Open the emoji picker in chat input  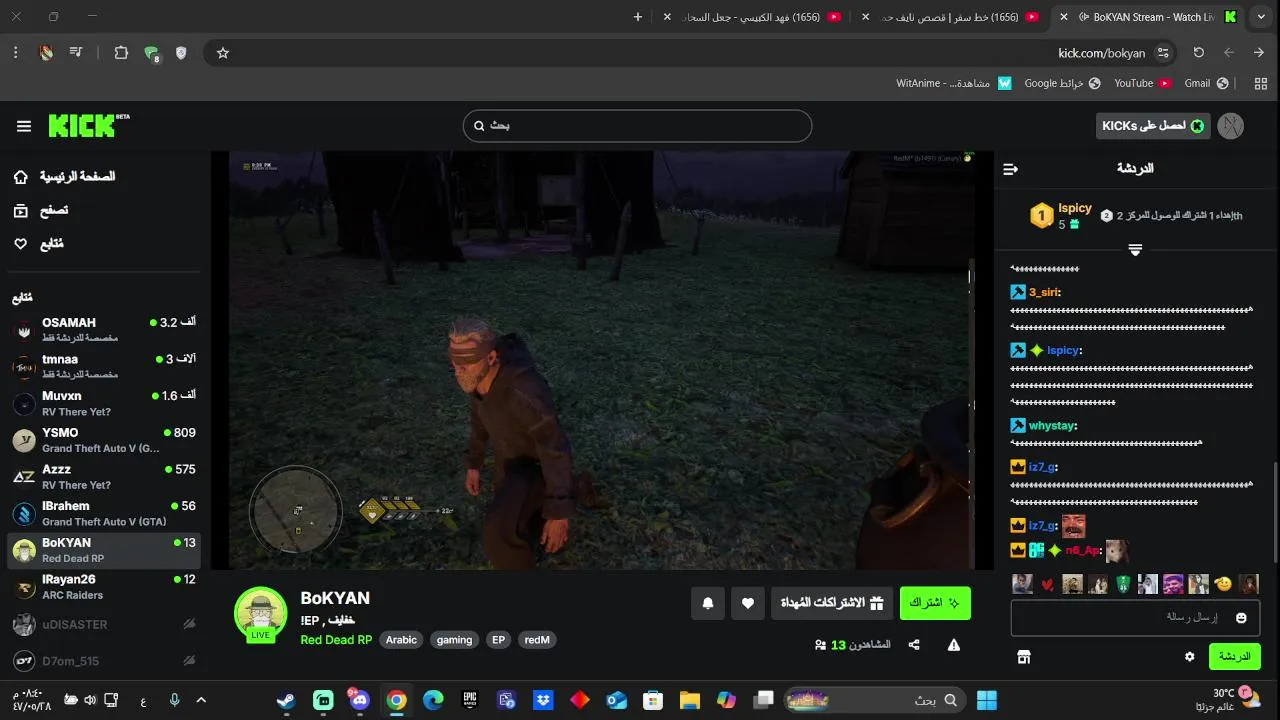pyautogui.click(x=1241, y=618)
